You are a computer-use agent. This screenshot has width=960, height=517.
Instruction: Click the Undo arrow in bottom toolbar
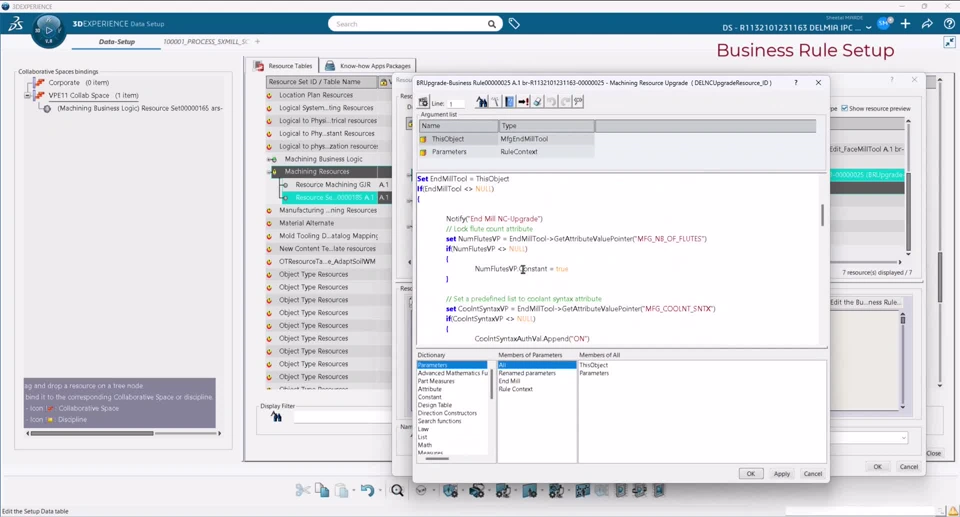367,490
